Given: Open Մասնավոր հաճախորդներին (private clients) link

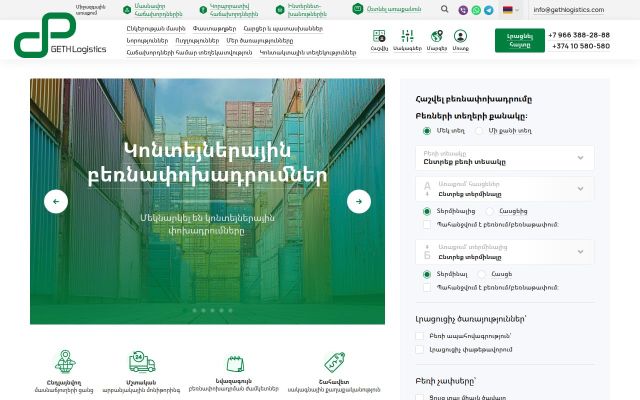Looking at the screenshot, I should click(158, 10).
